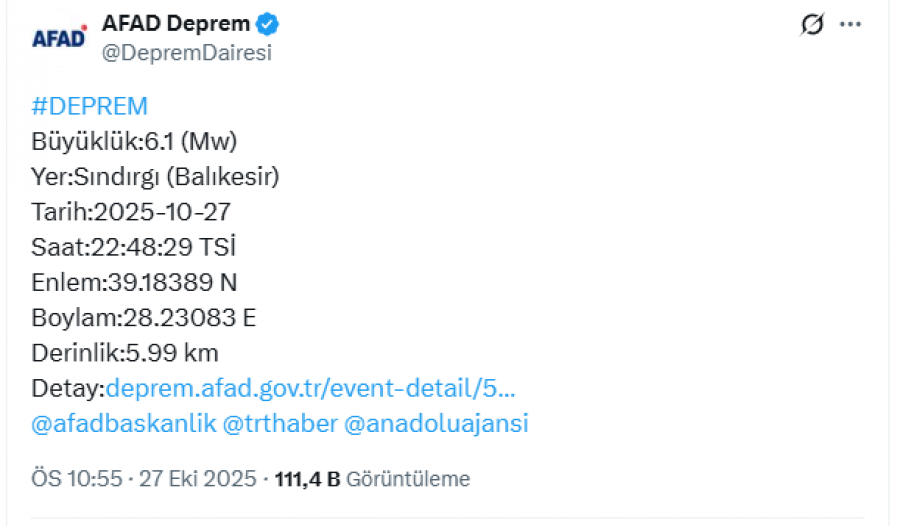Open the #DEPREM hashtag

pyautogui.click(x=90, y=107)
